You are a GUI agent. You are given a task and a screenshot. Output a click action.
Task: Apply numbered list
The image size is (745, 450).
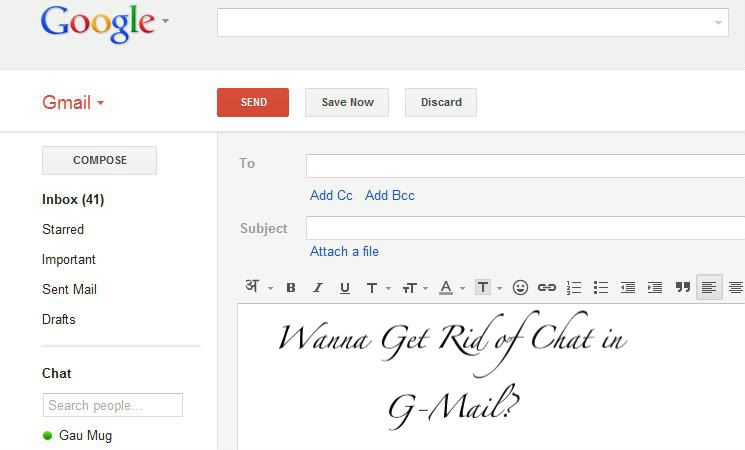coord(574,287)
